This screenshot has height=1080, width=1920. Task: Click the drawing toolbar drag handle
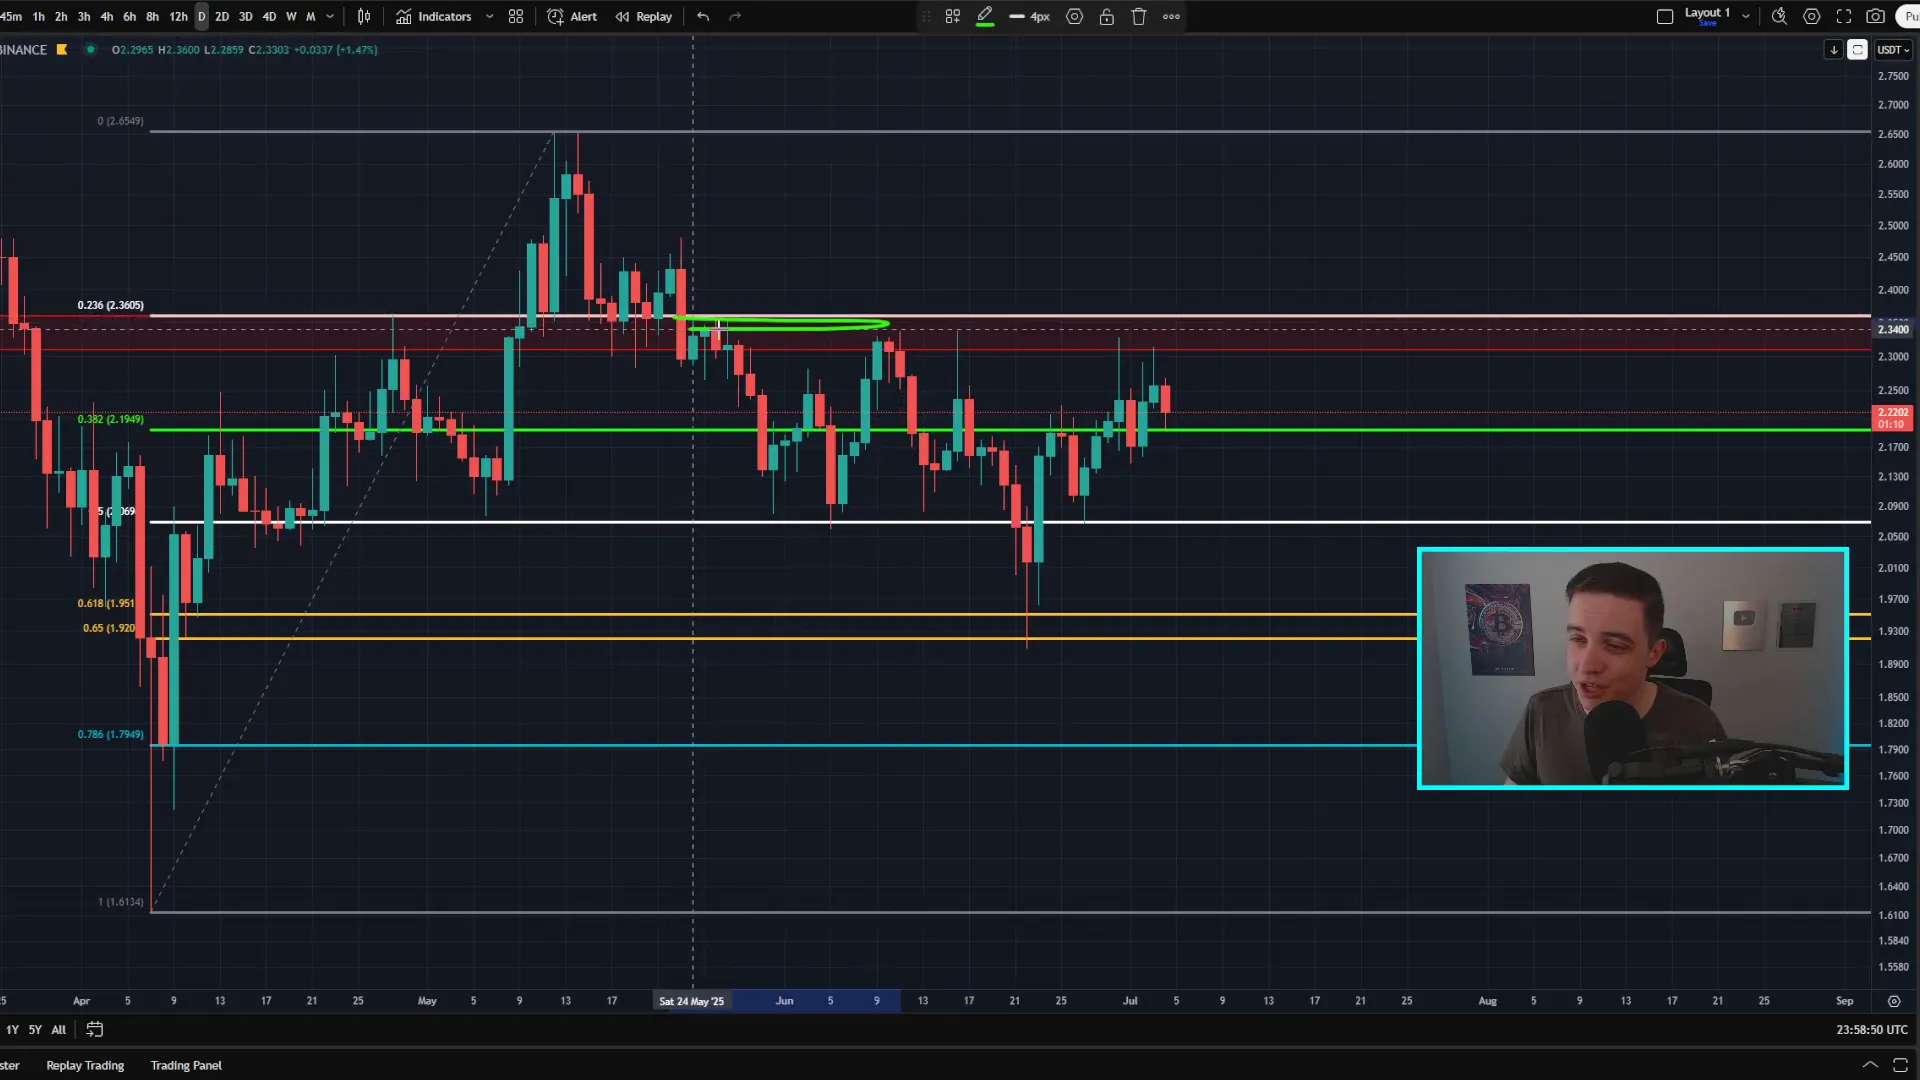pyautogui.click(x=926, y=16)
